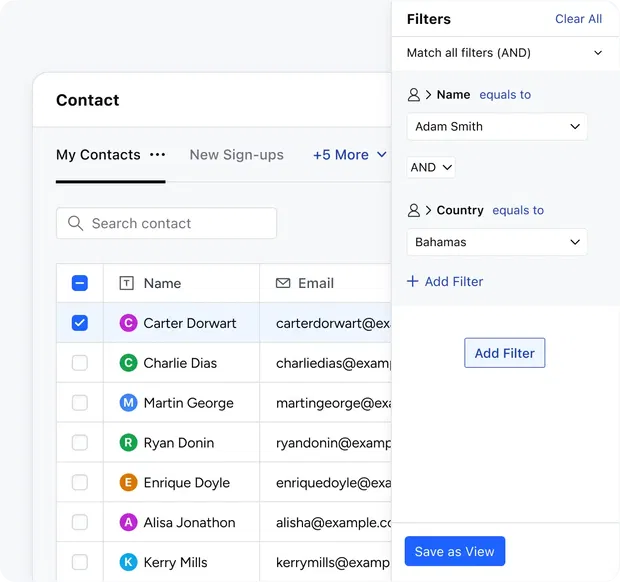Expand the +5 More views dropdown
The height and width of the screenshot is (582, 620).
pyautogui.click(x=350, y=155)
